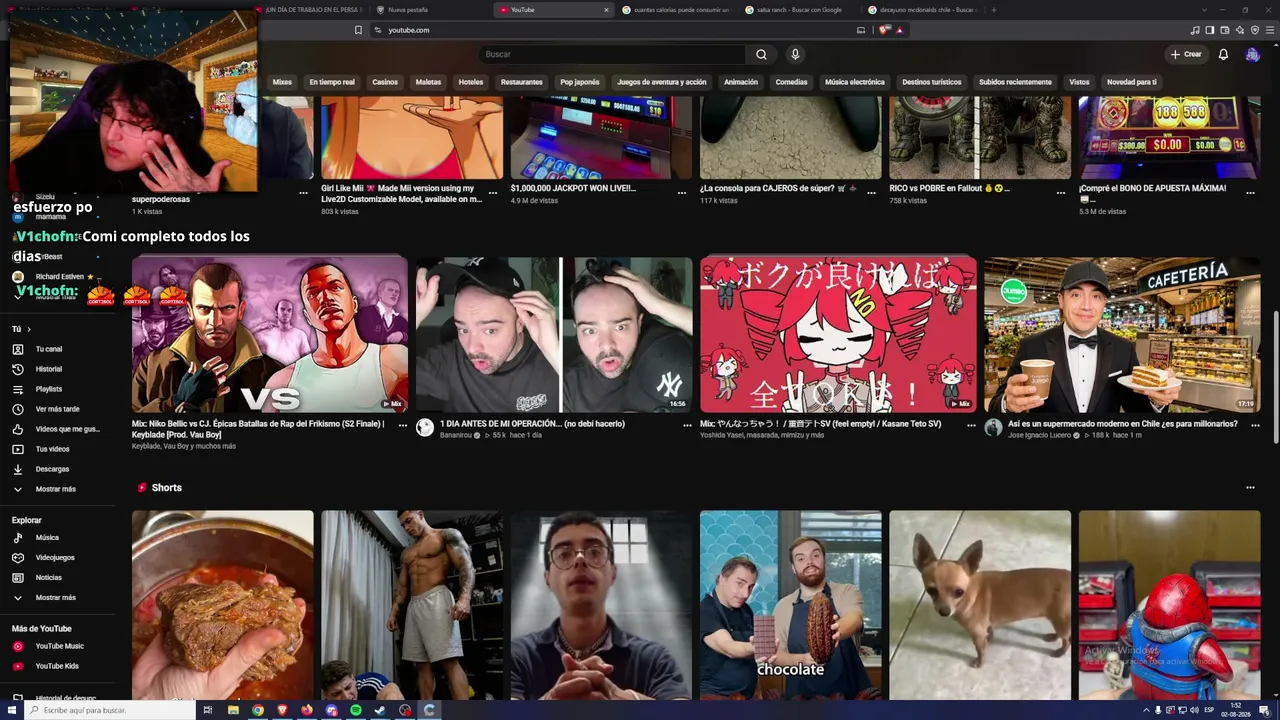Viewport: 1280px width, 720px height.
Task: Select the Casinos filter chip
Action: tap(385, 82)
